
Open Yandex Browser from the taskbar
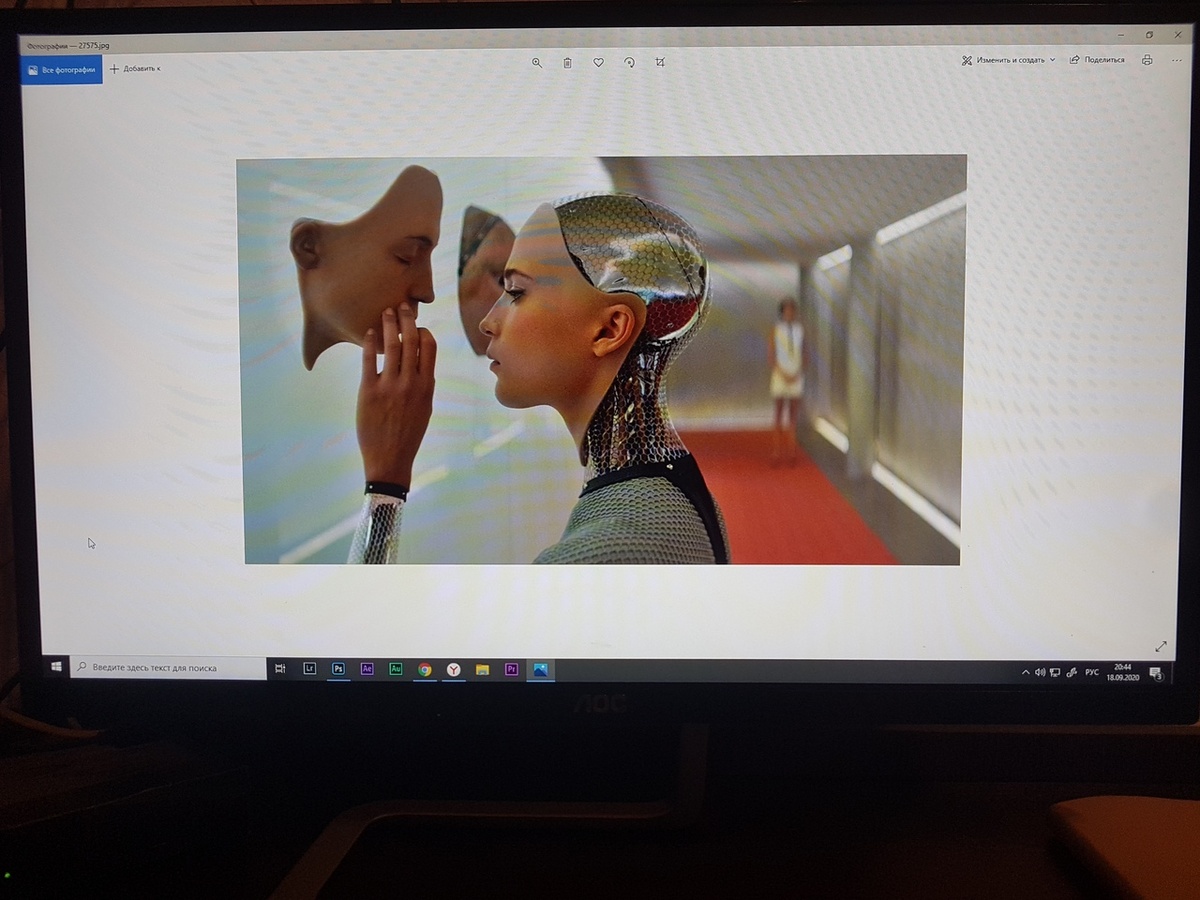pyautogui.click(x=454, y=670)
